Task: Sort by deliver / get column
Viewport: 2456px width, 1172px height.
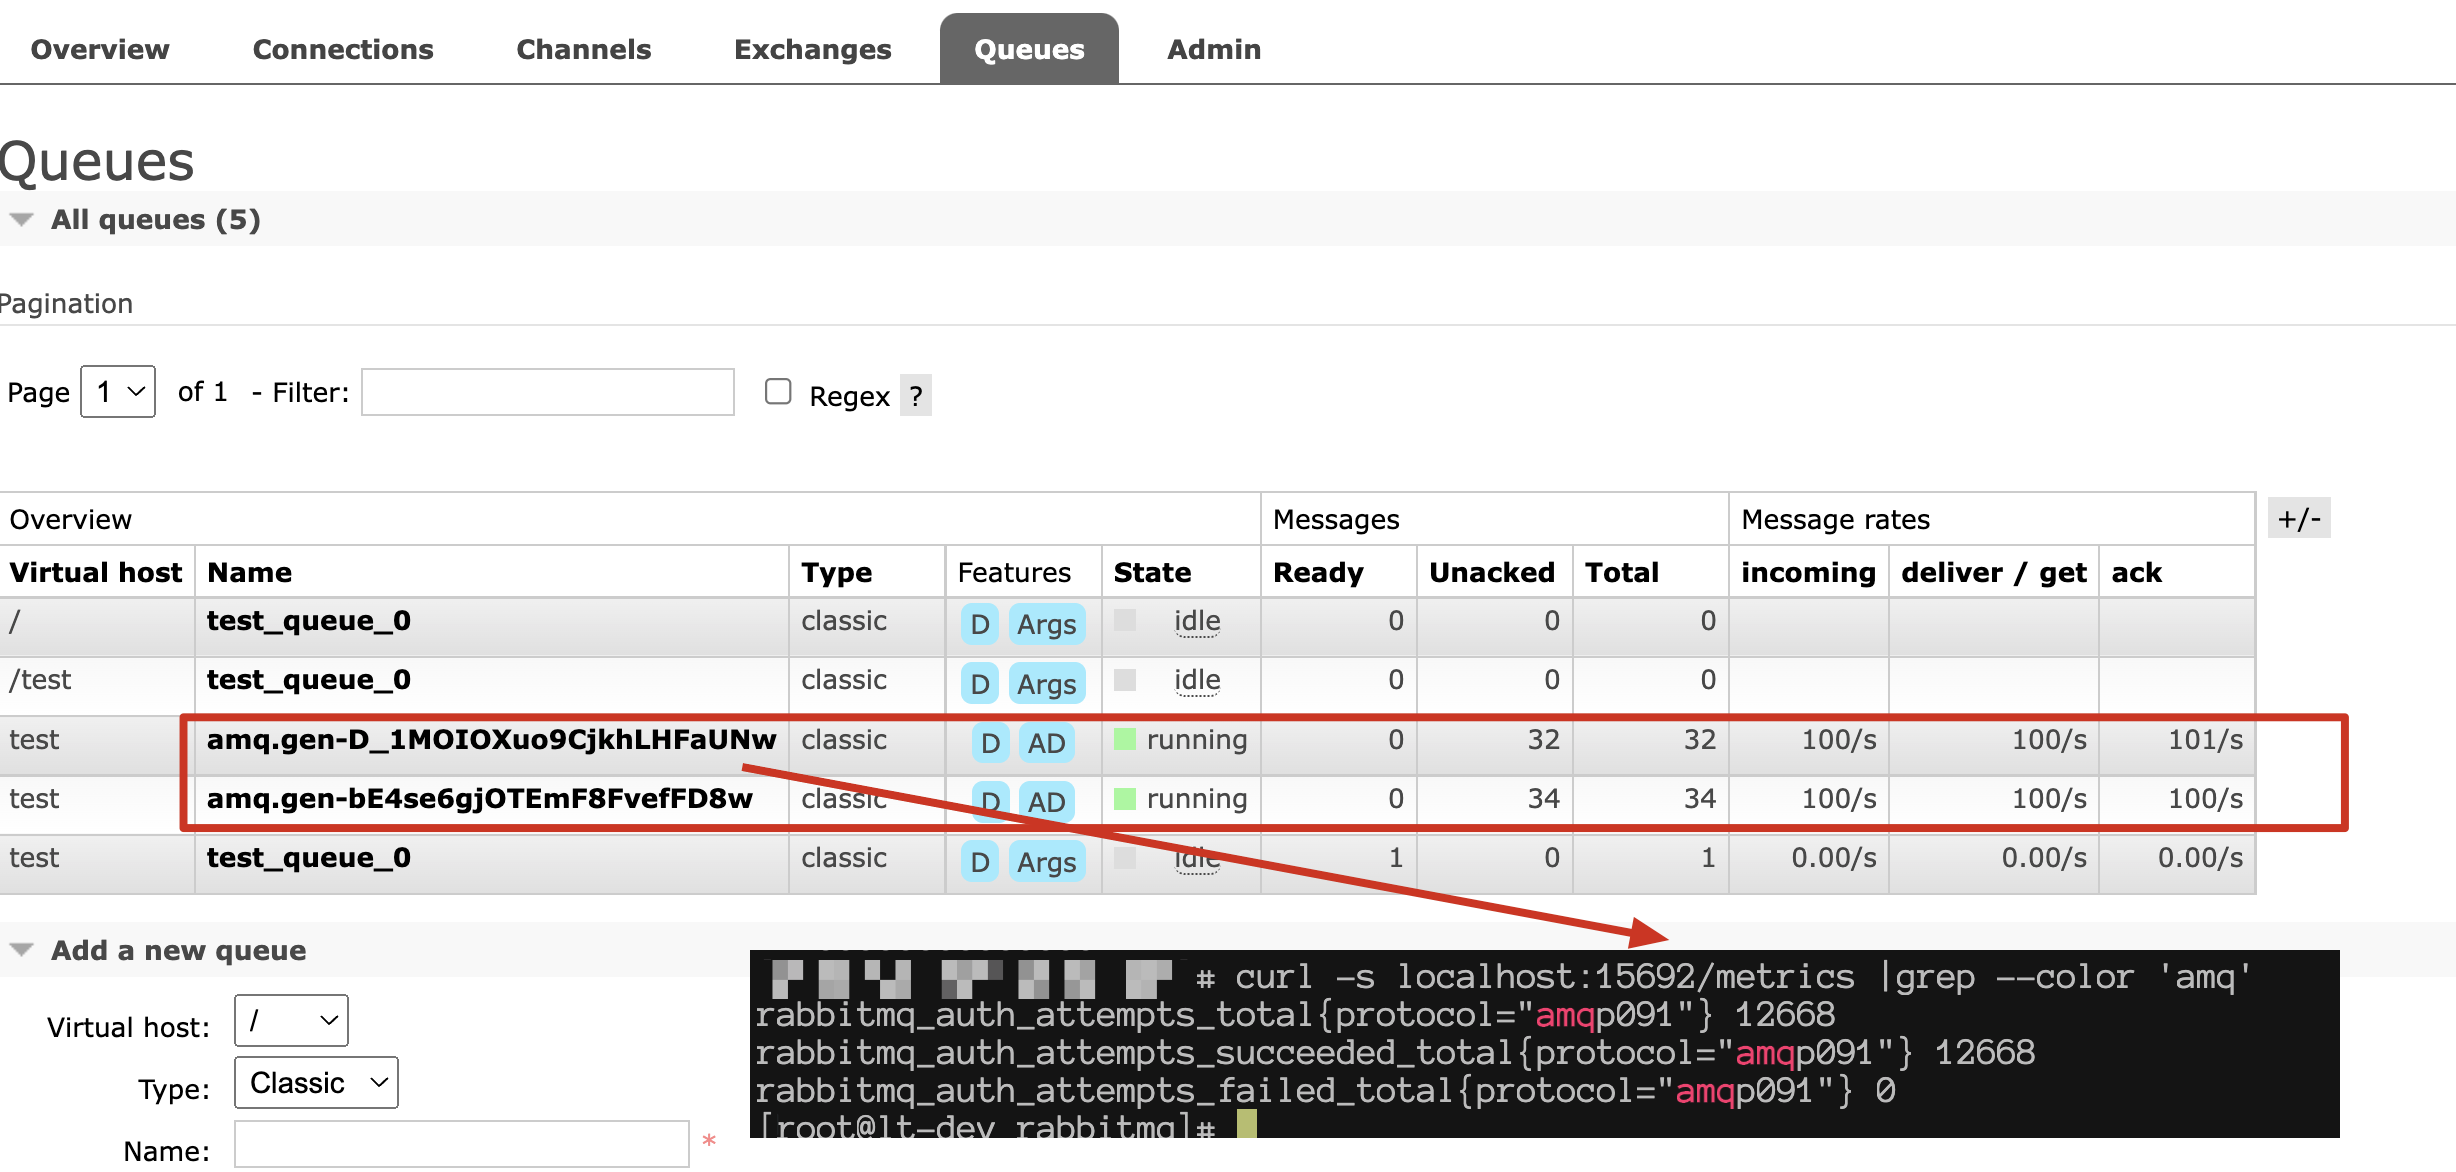Action: pos(1994,572)
